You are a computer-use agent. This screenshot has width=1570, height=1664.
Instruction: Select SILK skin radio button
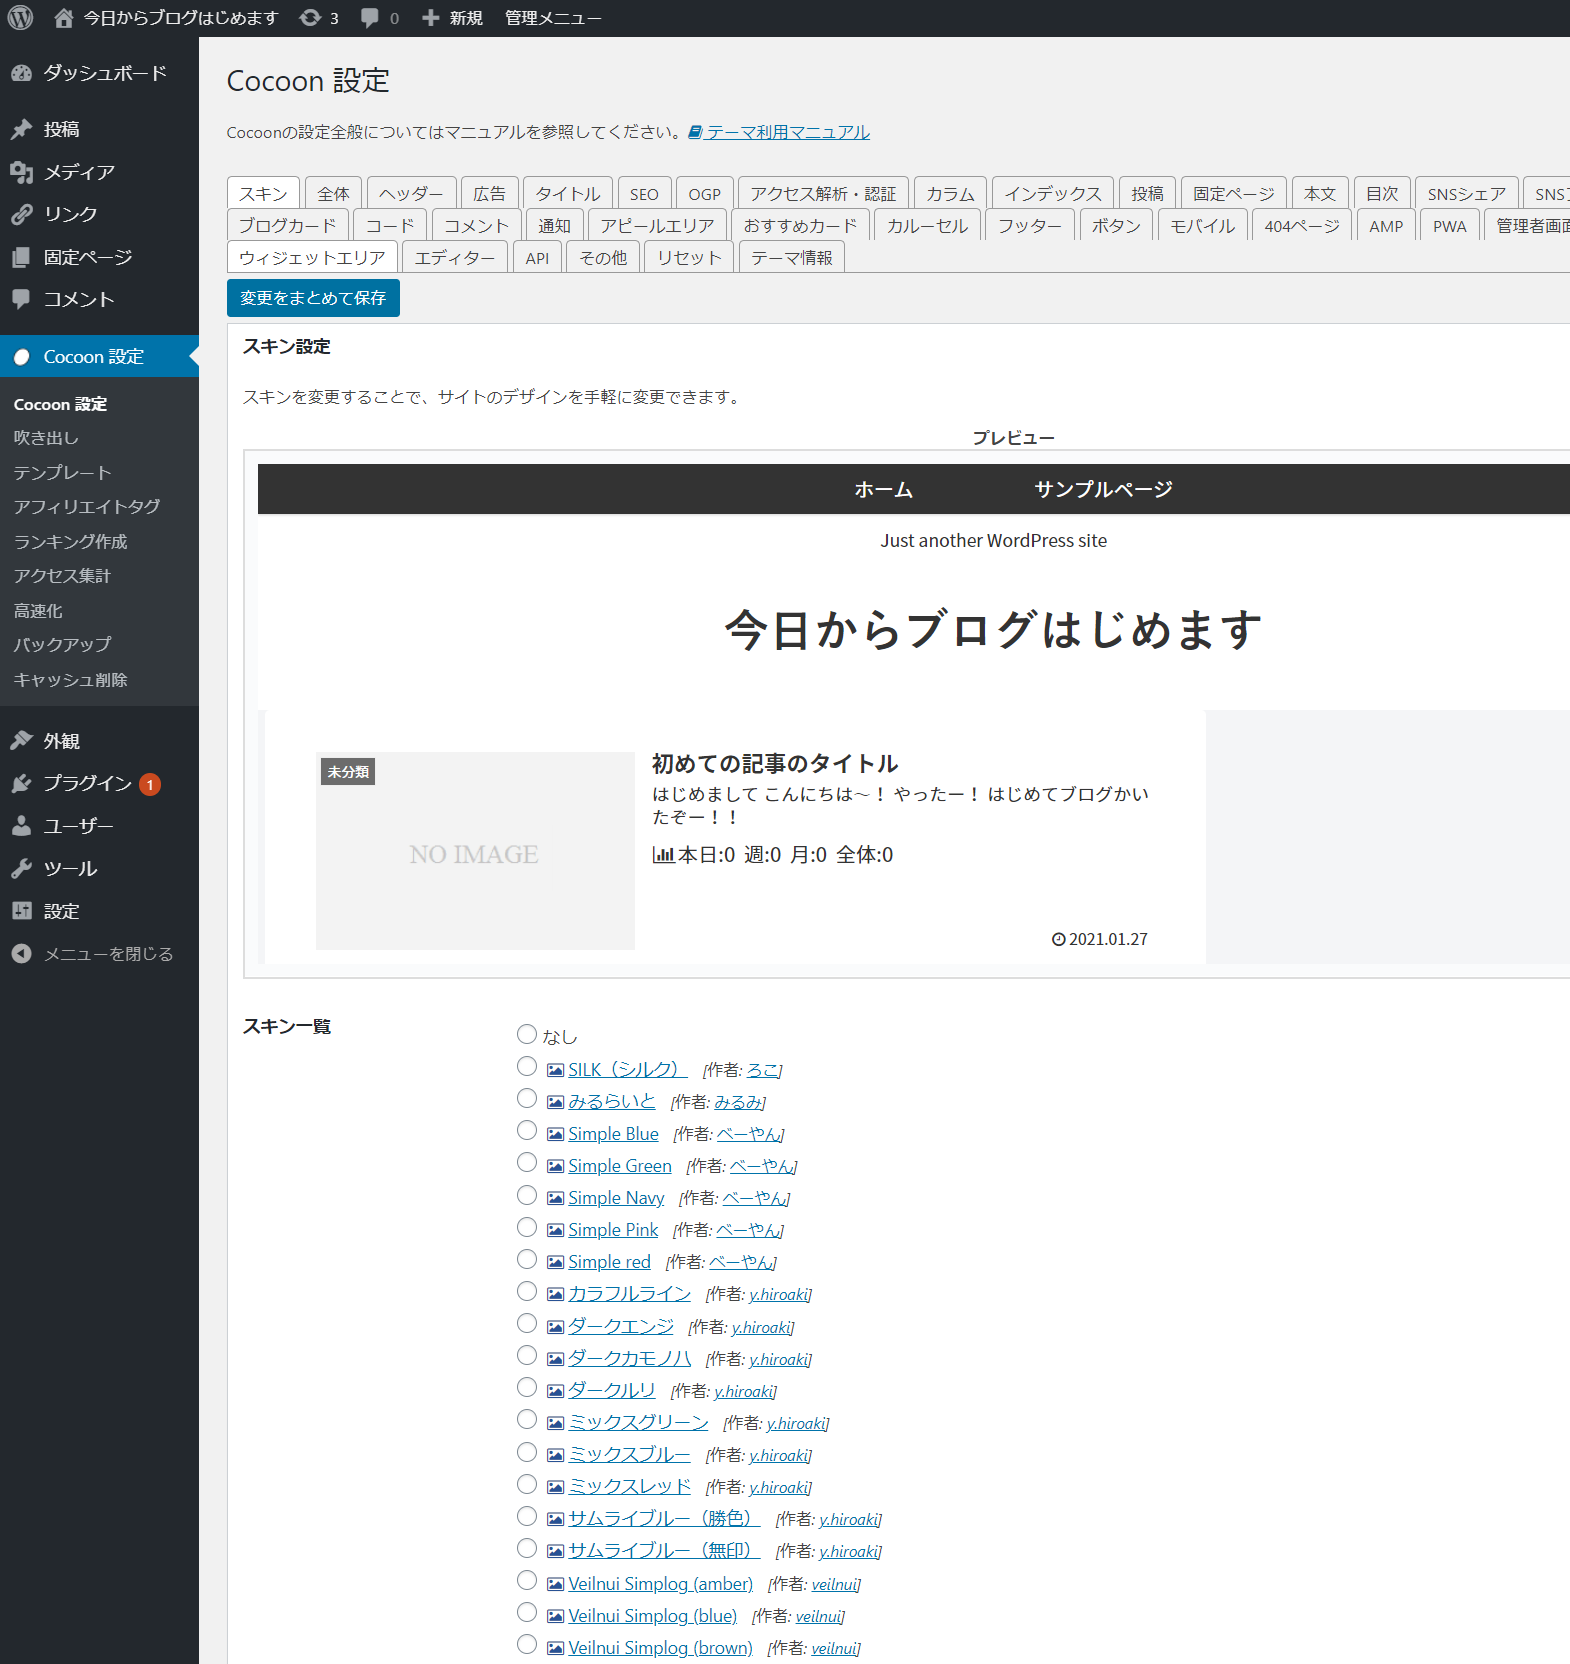tap(527, 1066)
